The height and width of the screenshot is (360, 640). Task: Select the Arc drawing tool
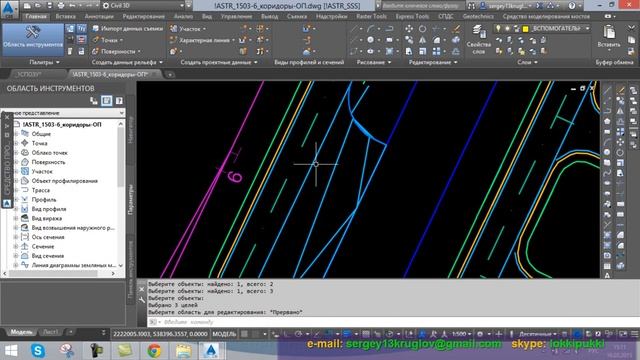(x=370, y=29)
